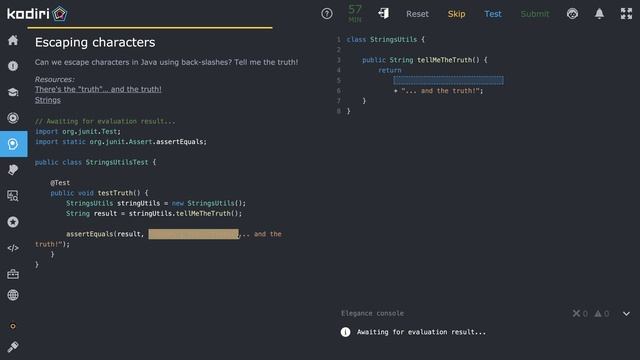Click the exclamation alert sidebar icon
This screenshot has width=640, height=360.
click(x=13, y=66)
